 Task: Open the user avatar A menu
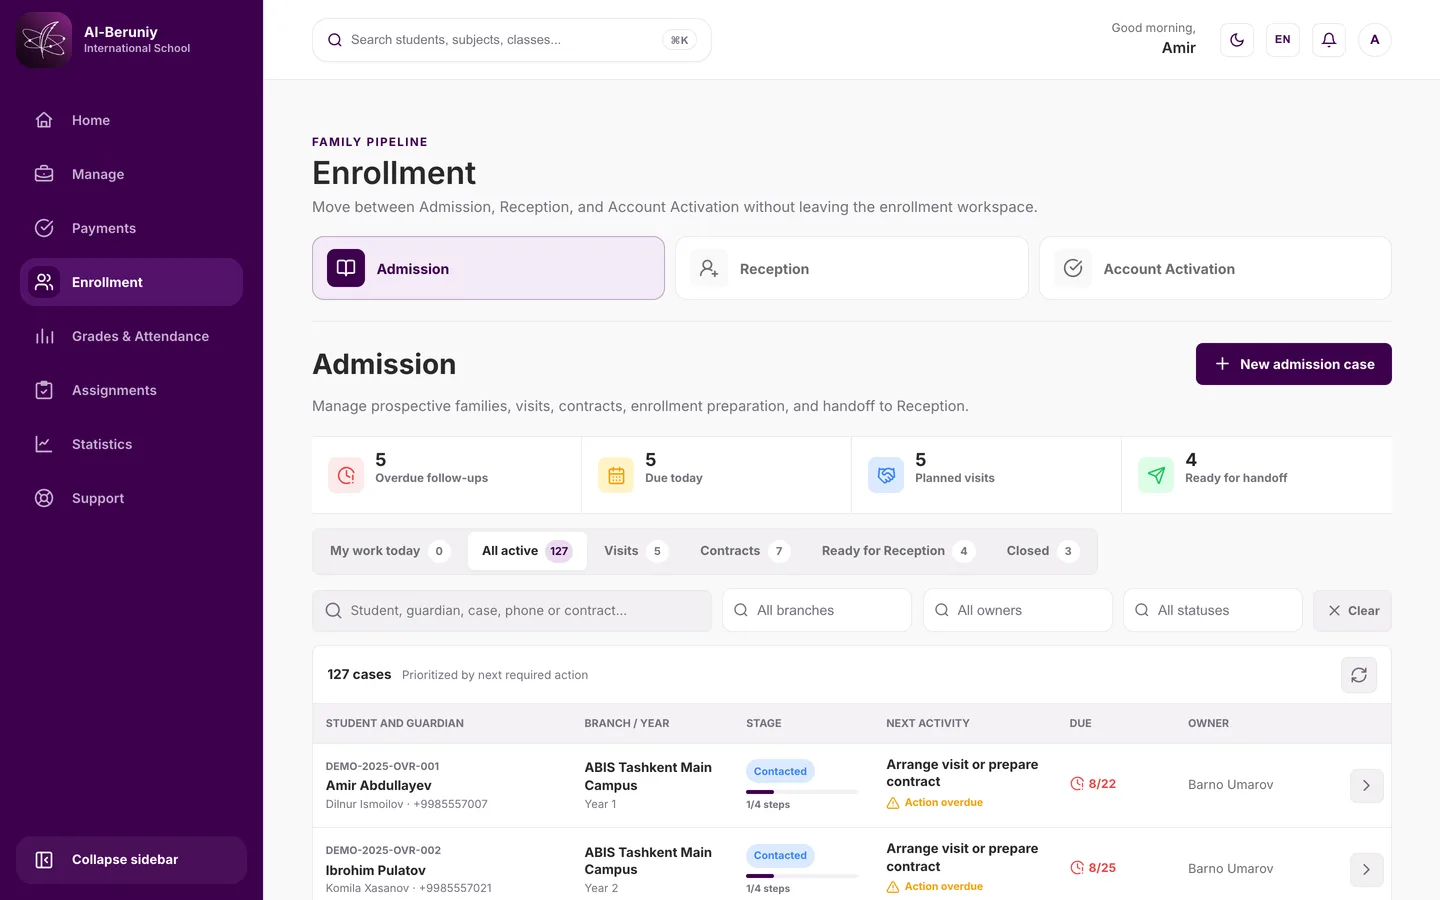pyautogui.click(x=1375, y=40)
